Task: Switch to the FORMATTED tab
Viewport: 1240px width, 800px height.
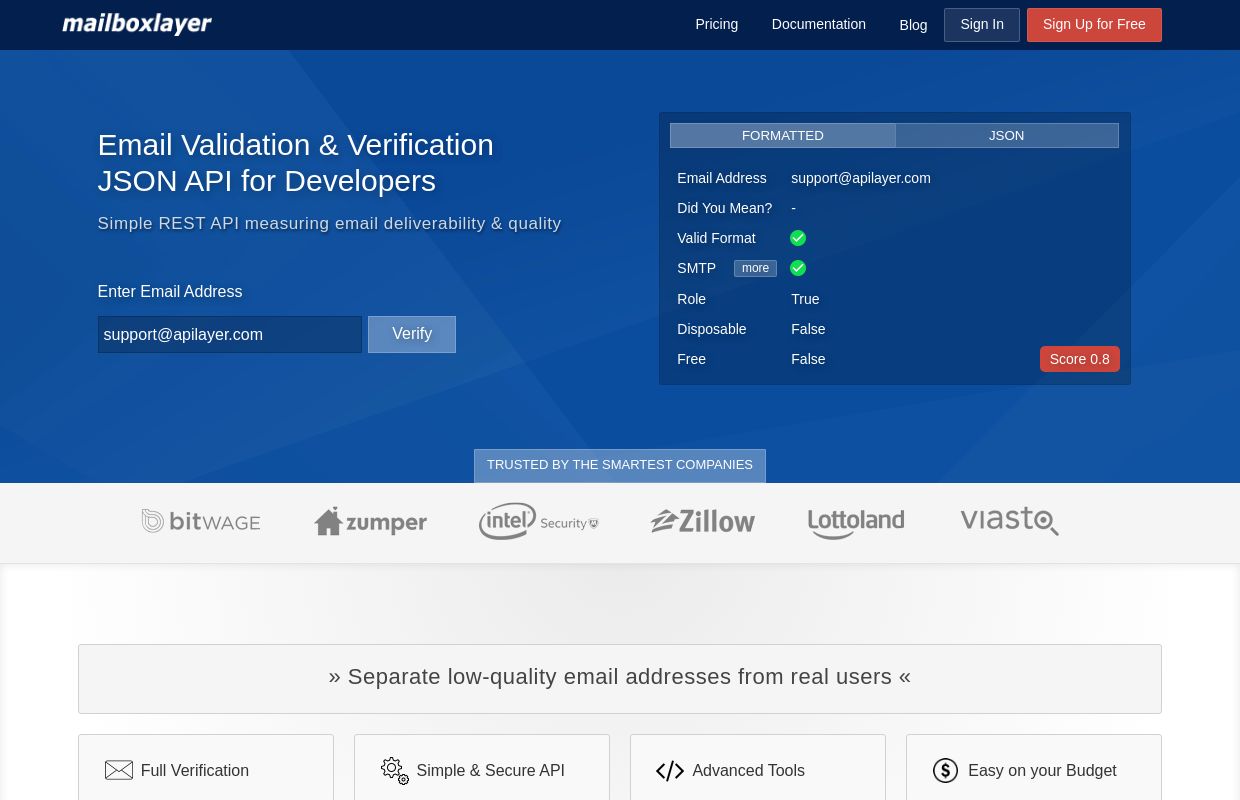Action: point(783,135)
